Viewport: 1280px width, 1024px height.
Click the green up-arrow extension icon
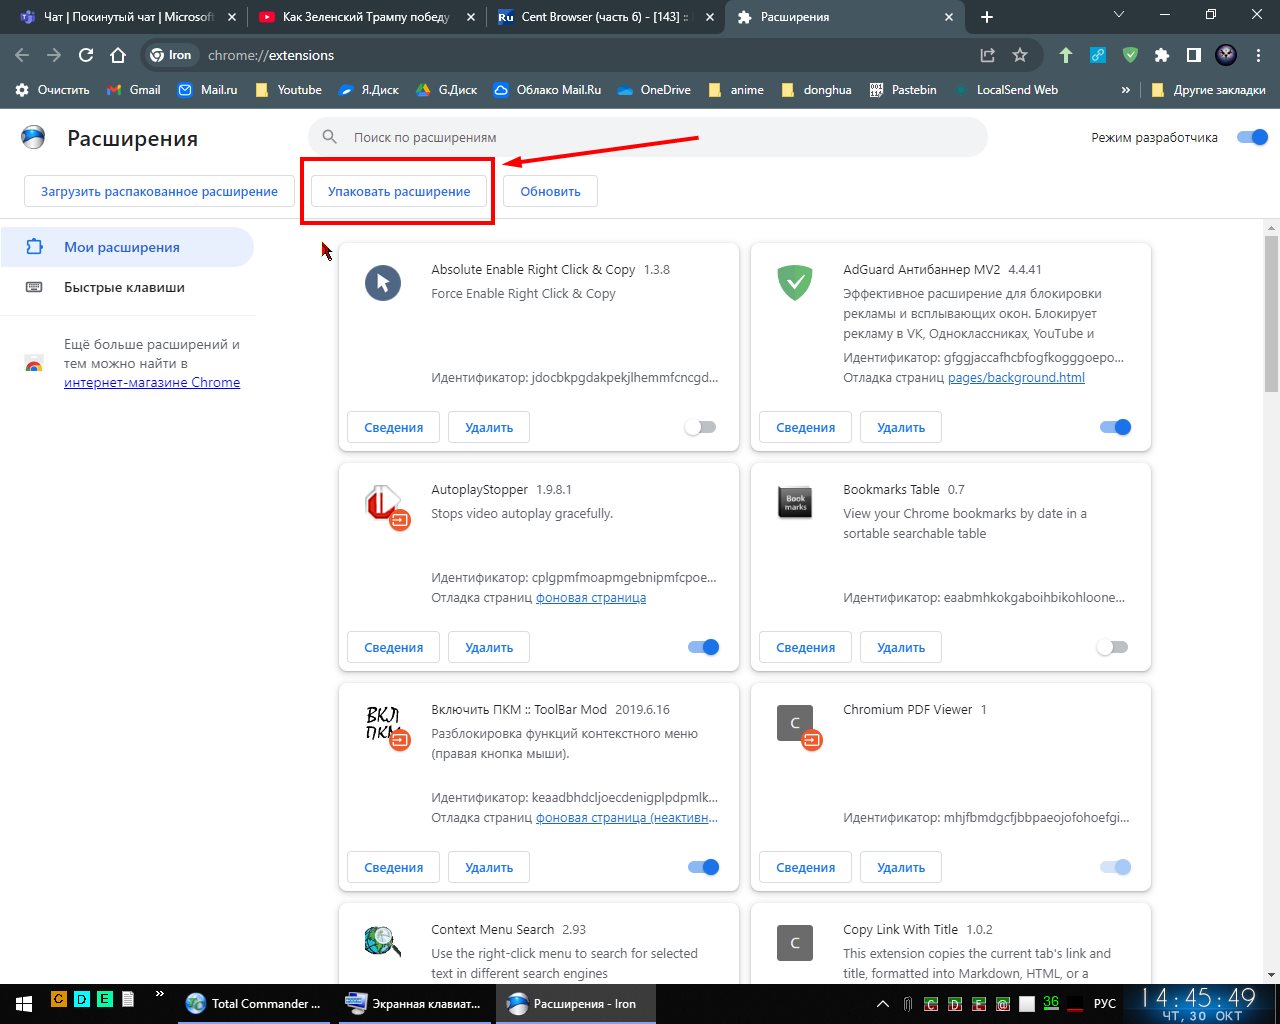coord(1066,55)
